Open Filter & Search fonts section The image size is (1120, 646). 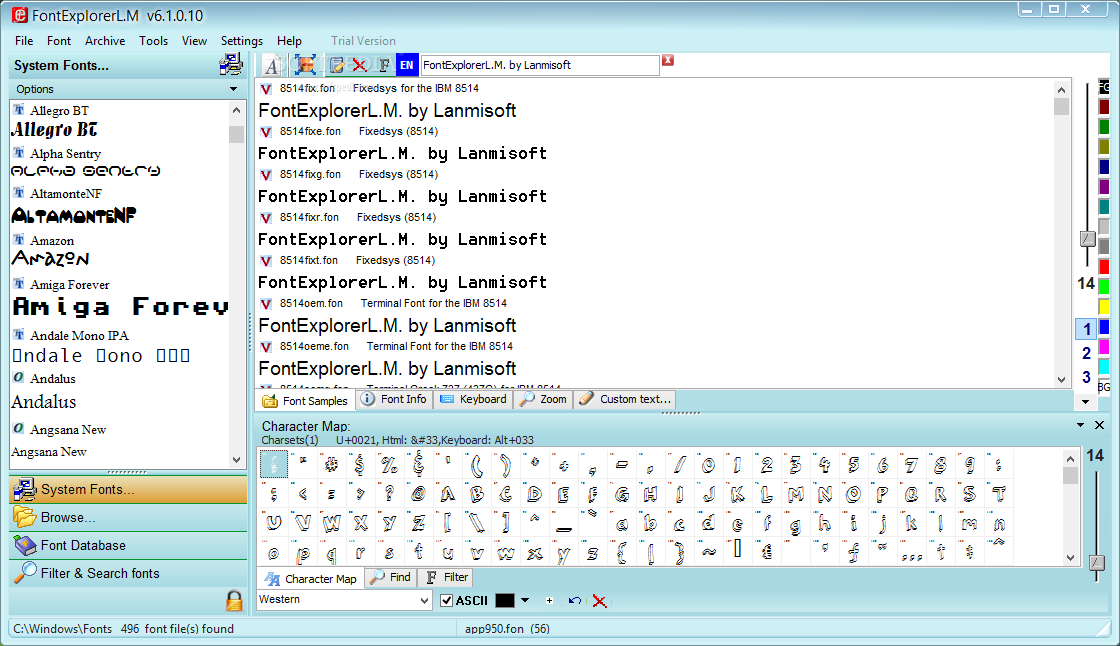pyautogui.click(x=129, y=573)
